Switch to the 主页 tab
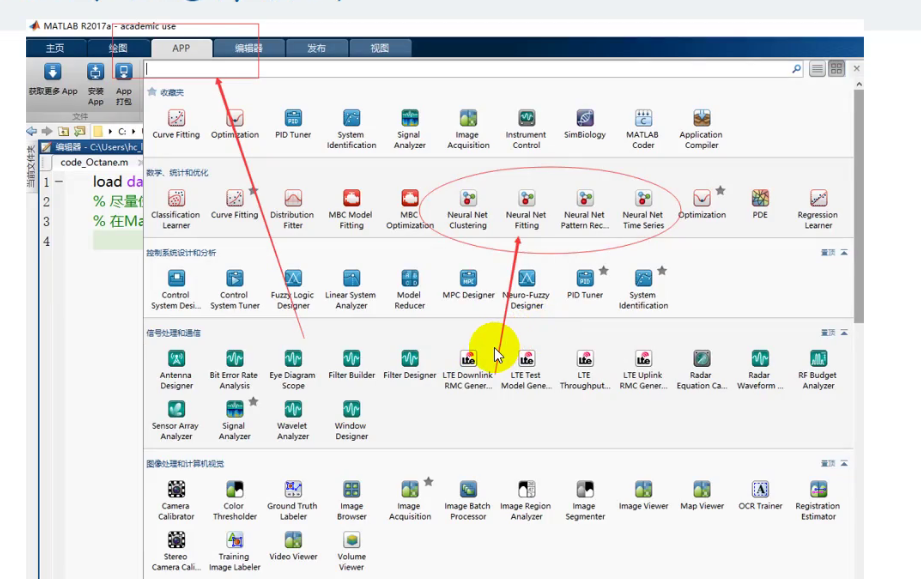Viewport: 921px width, 579px height. tap(55, 48)
